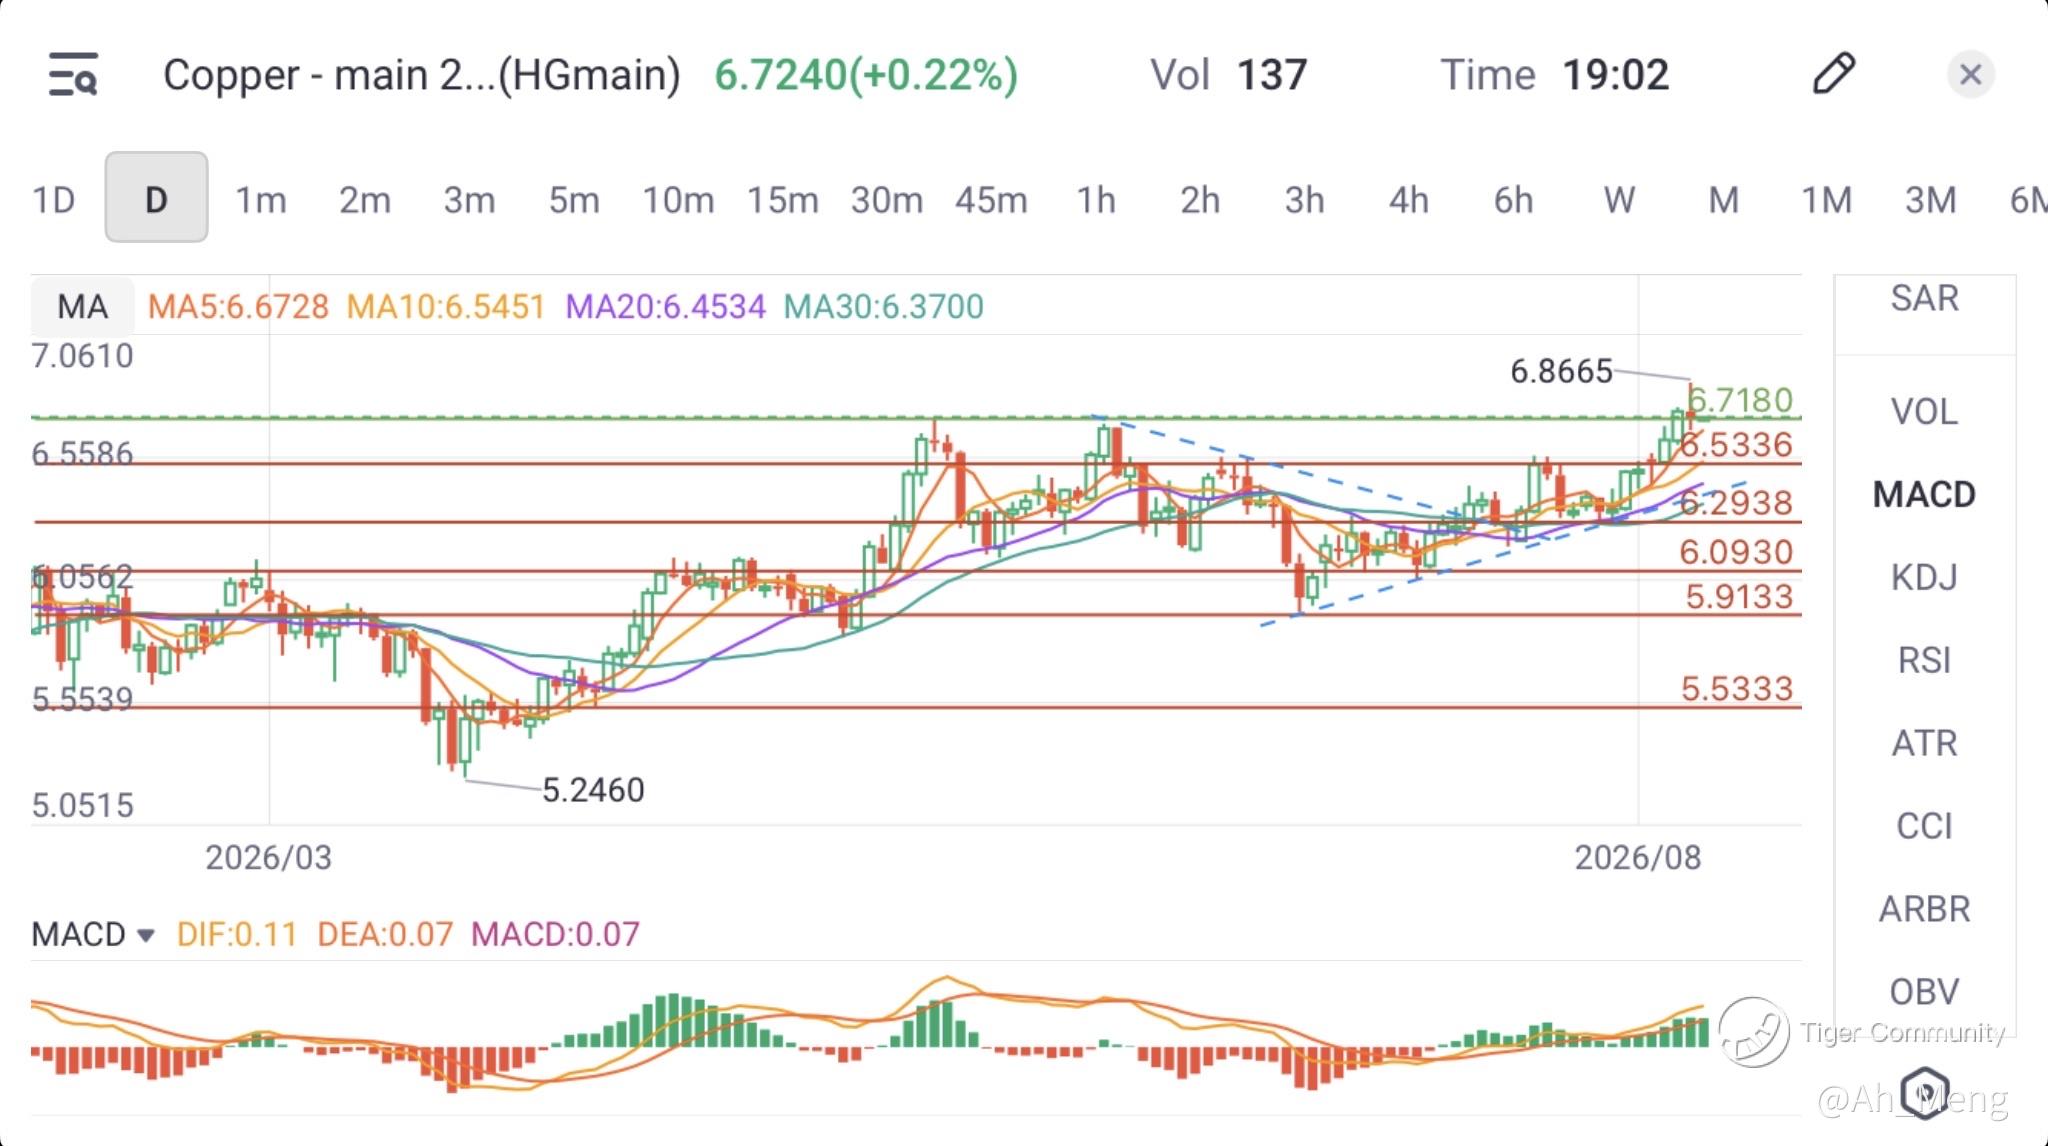Tap the 5.5333 support level label

1737,688
